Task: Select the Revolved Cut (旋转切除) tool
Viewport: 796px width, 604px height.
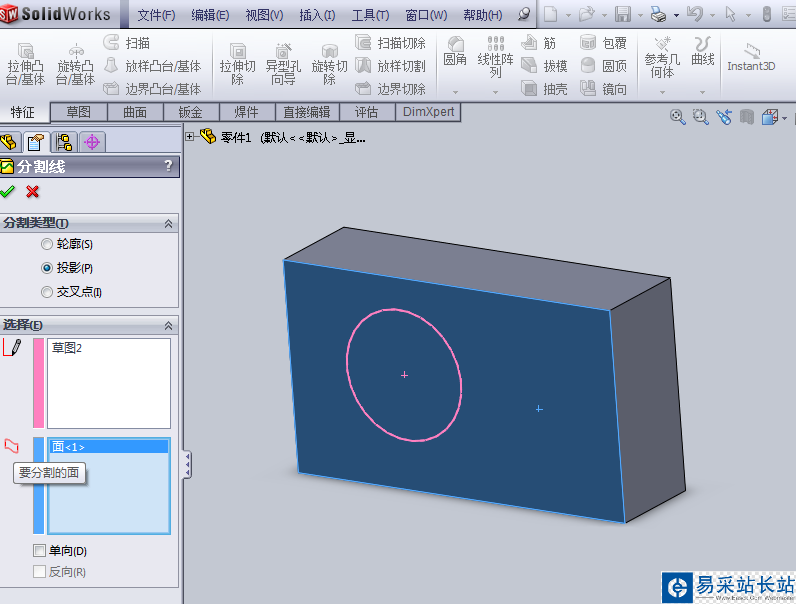Action: pyautogui.click(x=329, y=64)
